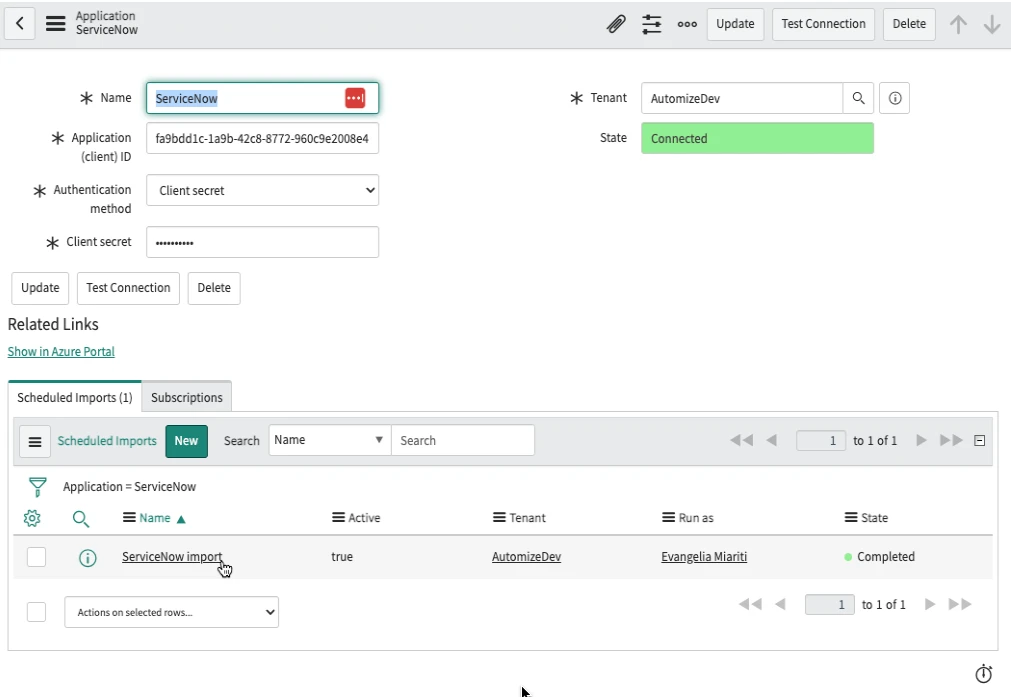Collapse the Scheduled Imports list
The image size is (1011, 697).
point(980,440)
